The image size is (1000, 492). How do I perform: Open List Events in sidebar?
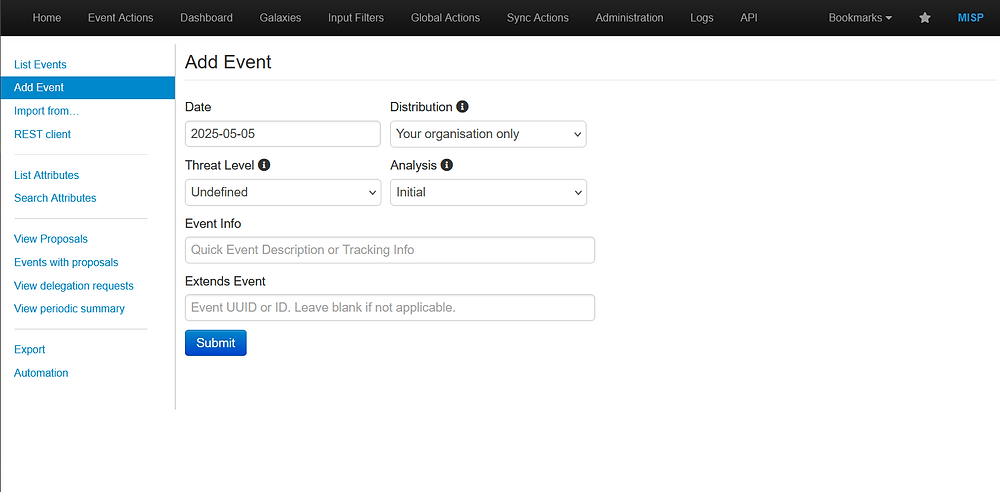tap(40, 64)
